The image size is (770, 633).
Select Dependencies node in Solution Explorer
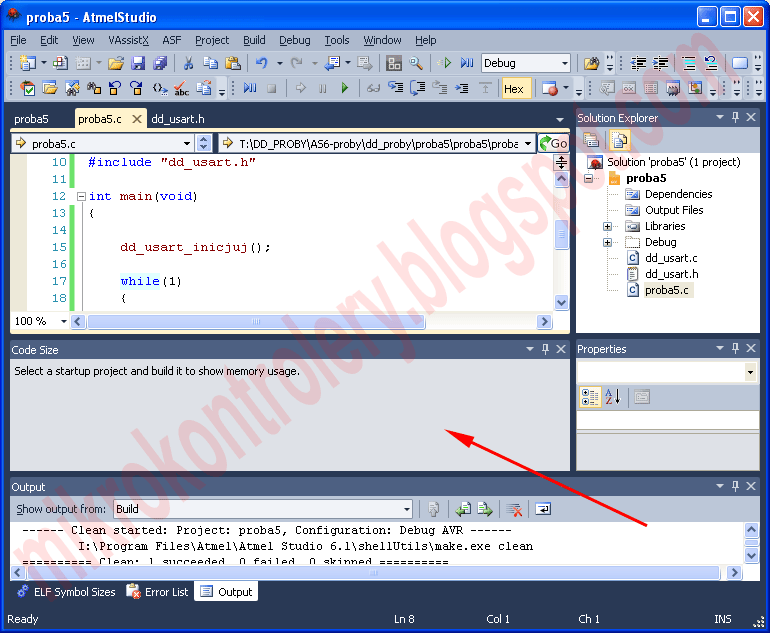pos(678,194)
